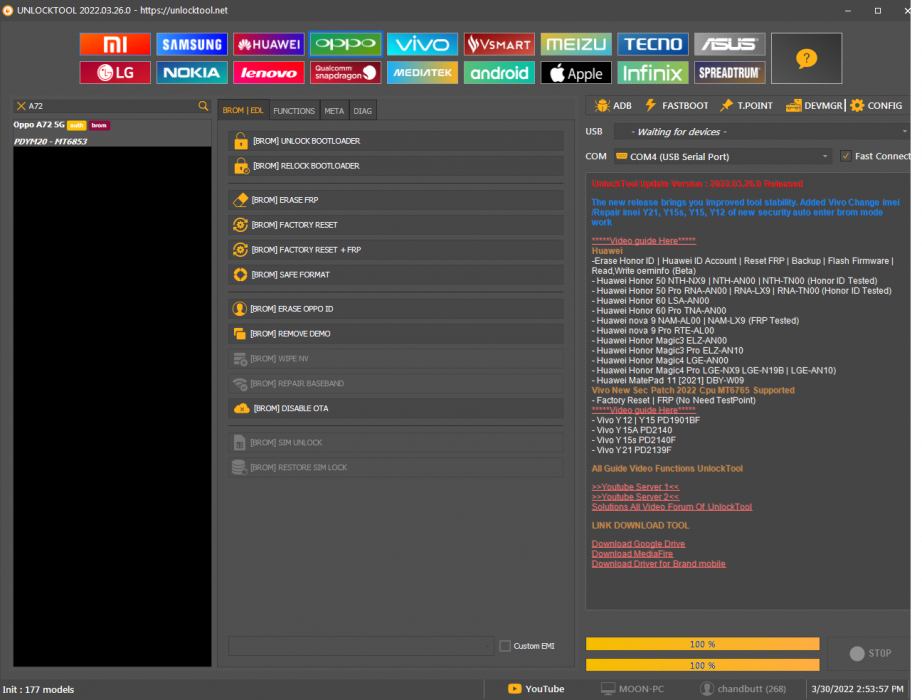Viewport: 922px width, 700px height.
Task: Open the ADB tools
Action: pyautogui.click(x=613, y=105)
